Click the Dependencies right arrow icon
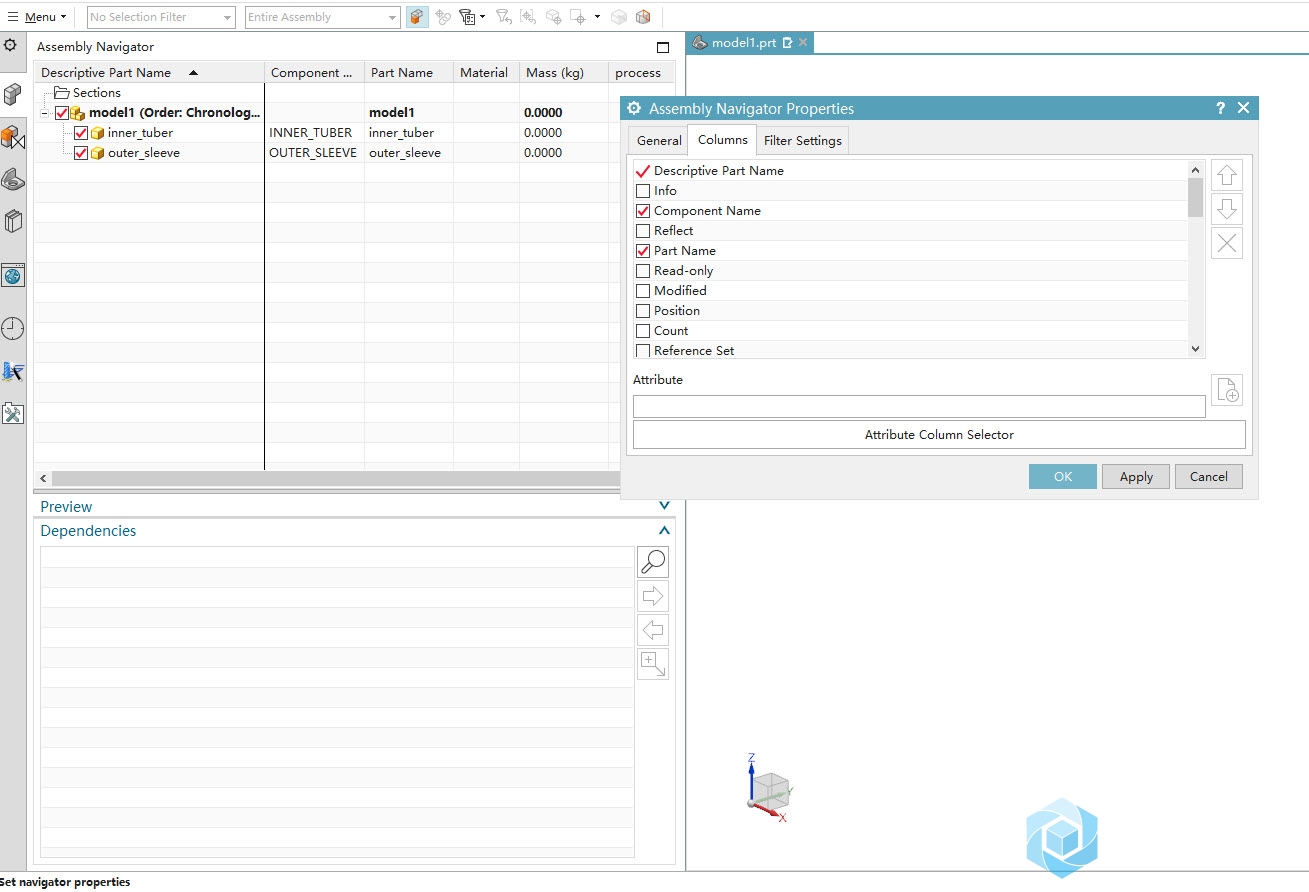 (653, 596)
